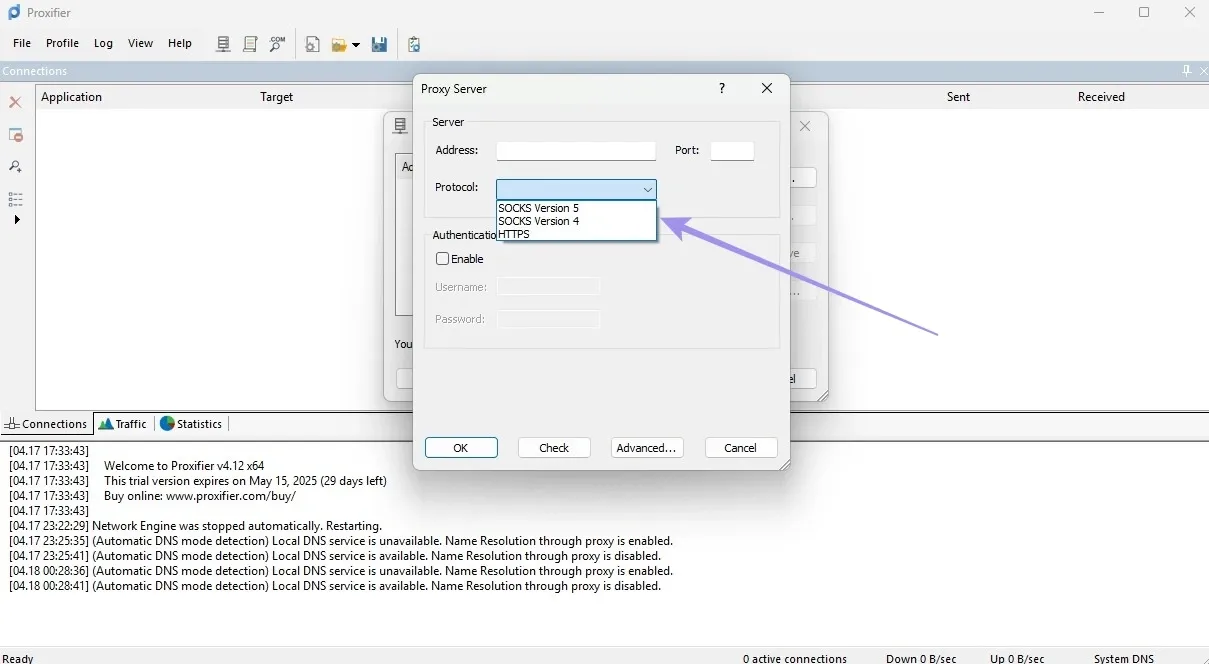Click the Address input field
Viewport: 1209px width, 664px height.
[x=576, y=151]
